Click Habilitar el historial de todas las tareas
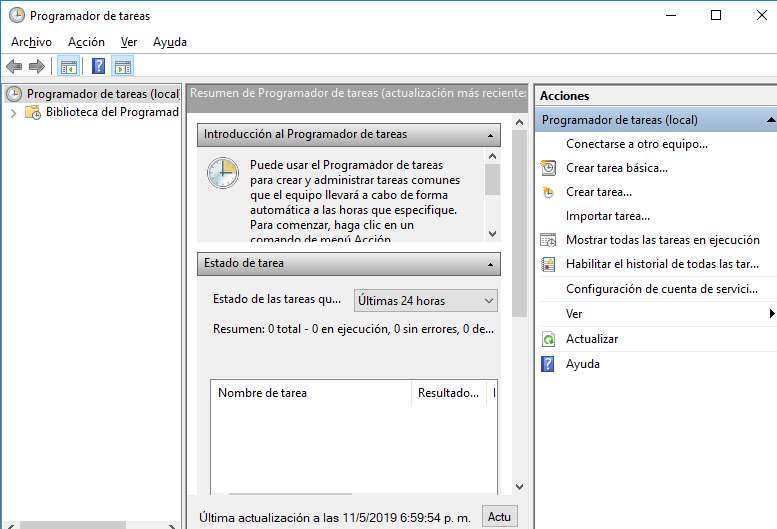Screen dimensions: 777x529 (662, 264)
